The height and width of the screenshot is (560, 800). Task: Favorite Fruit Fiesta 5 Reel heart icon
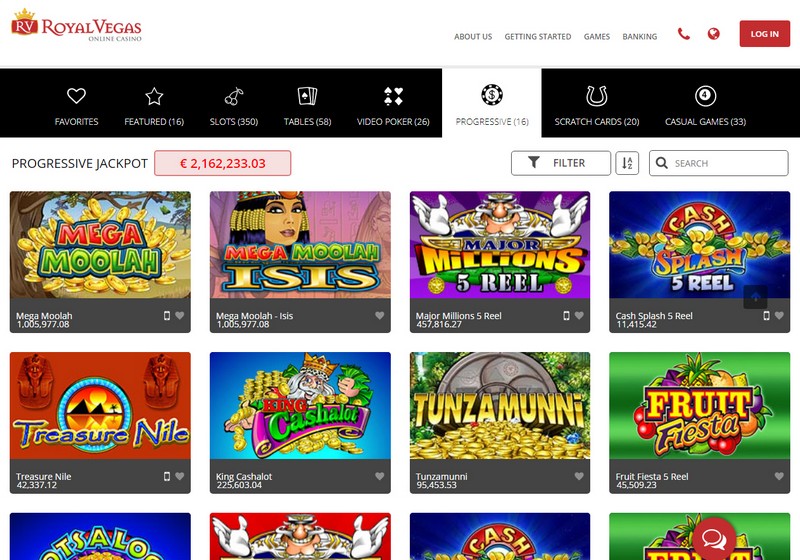[x=779, y=476]
